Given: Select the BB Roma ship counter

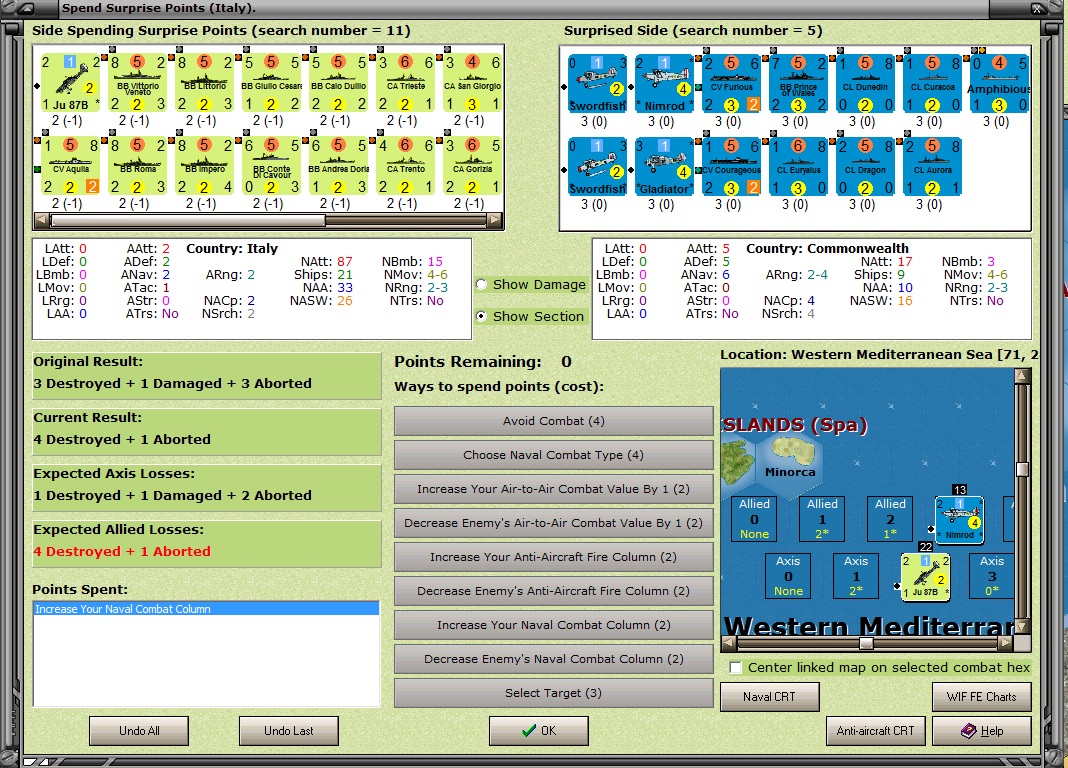Looking at the screenshot, I should tap(138, 165).
